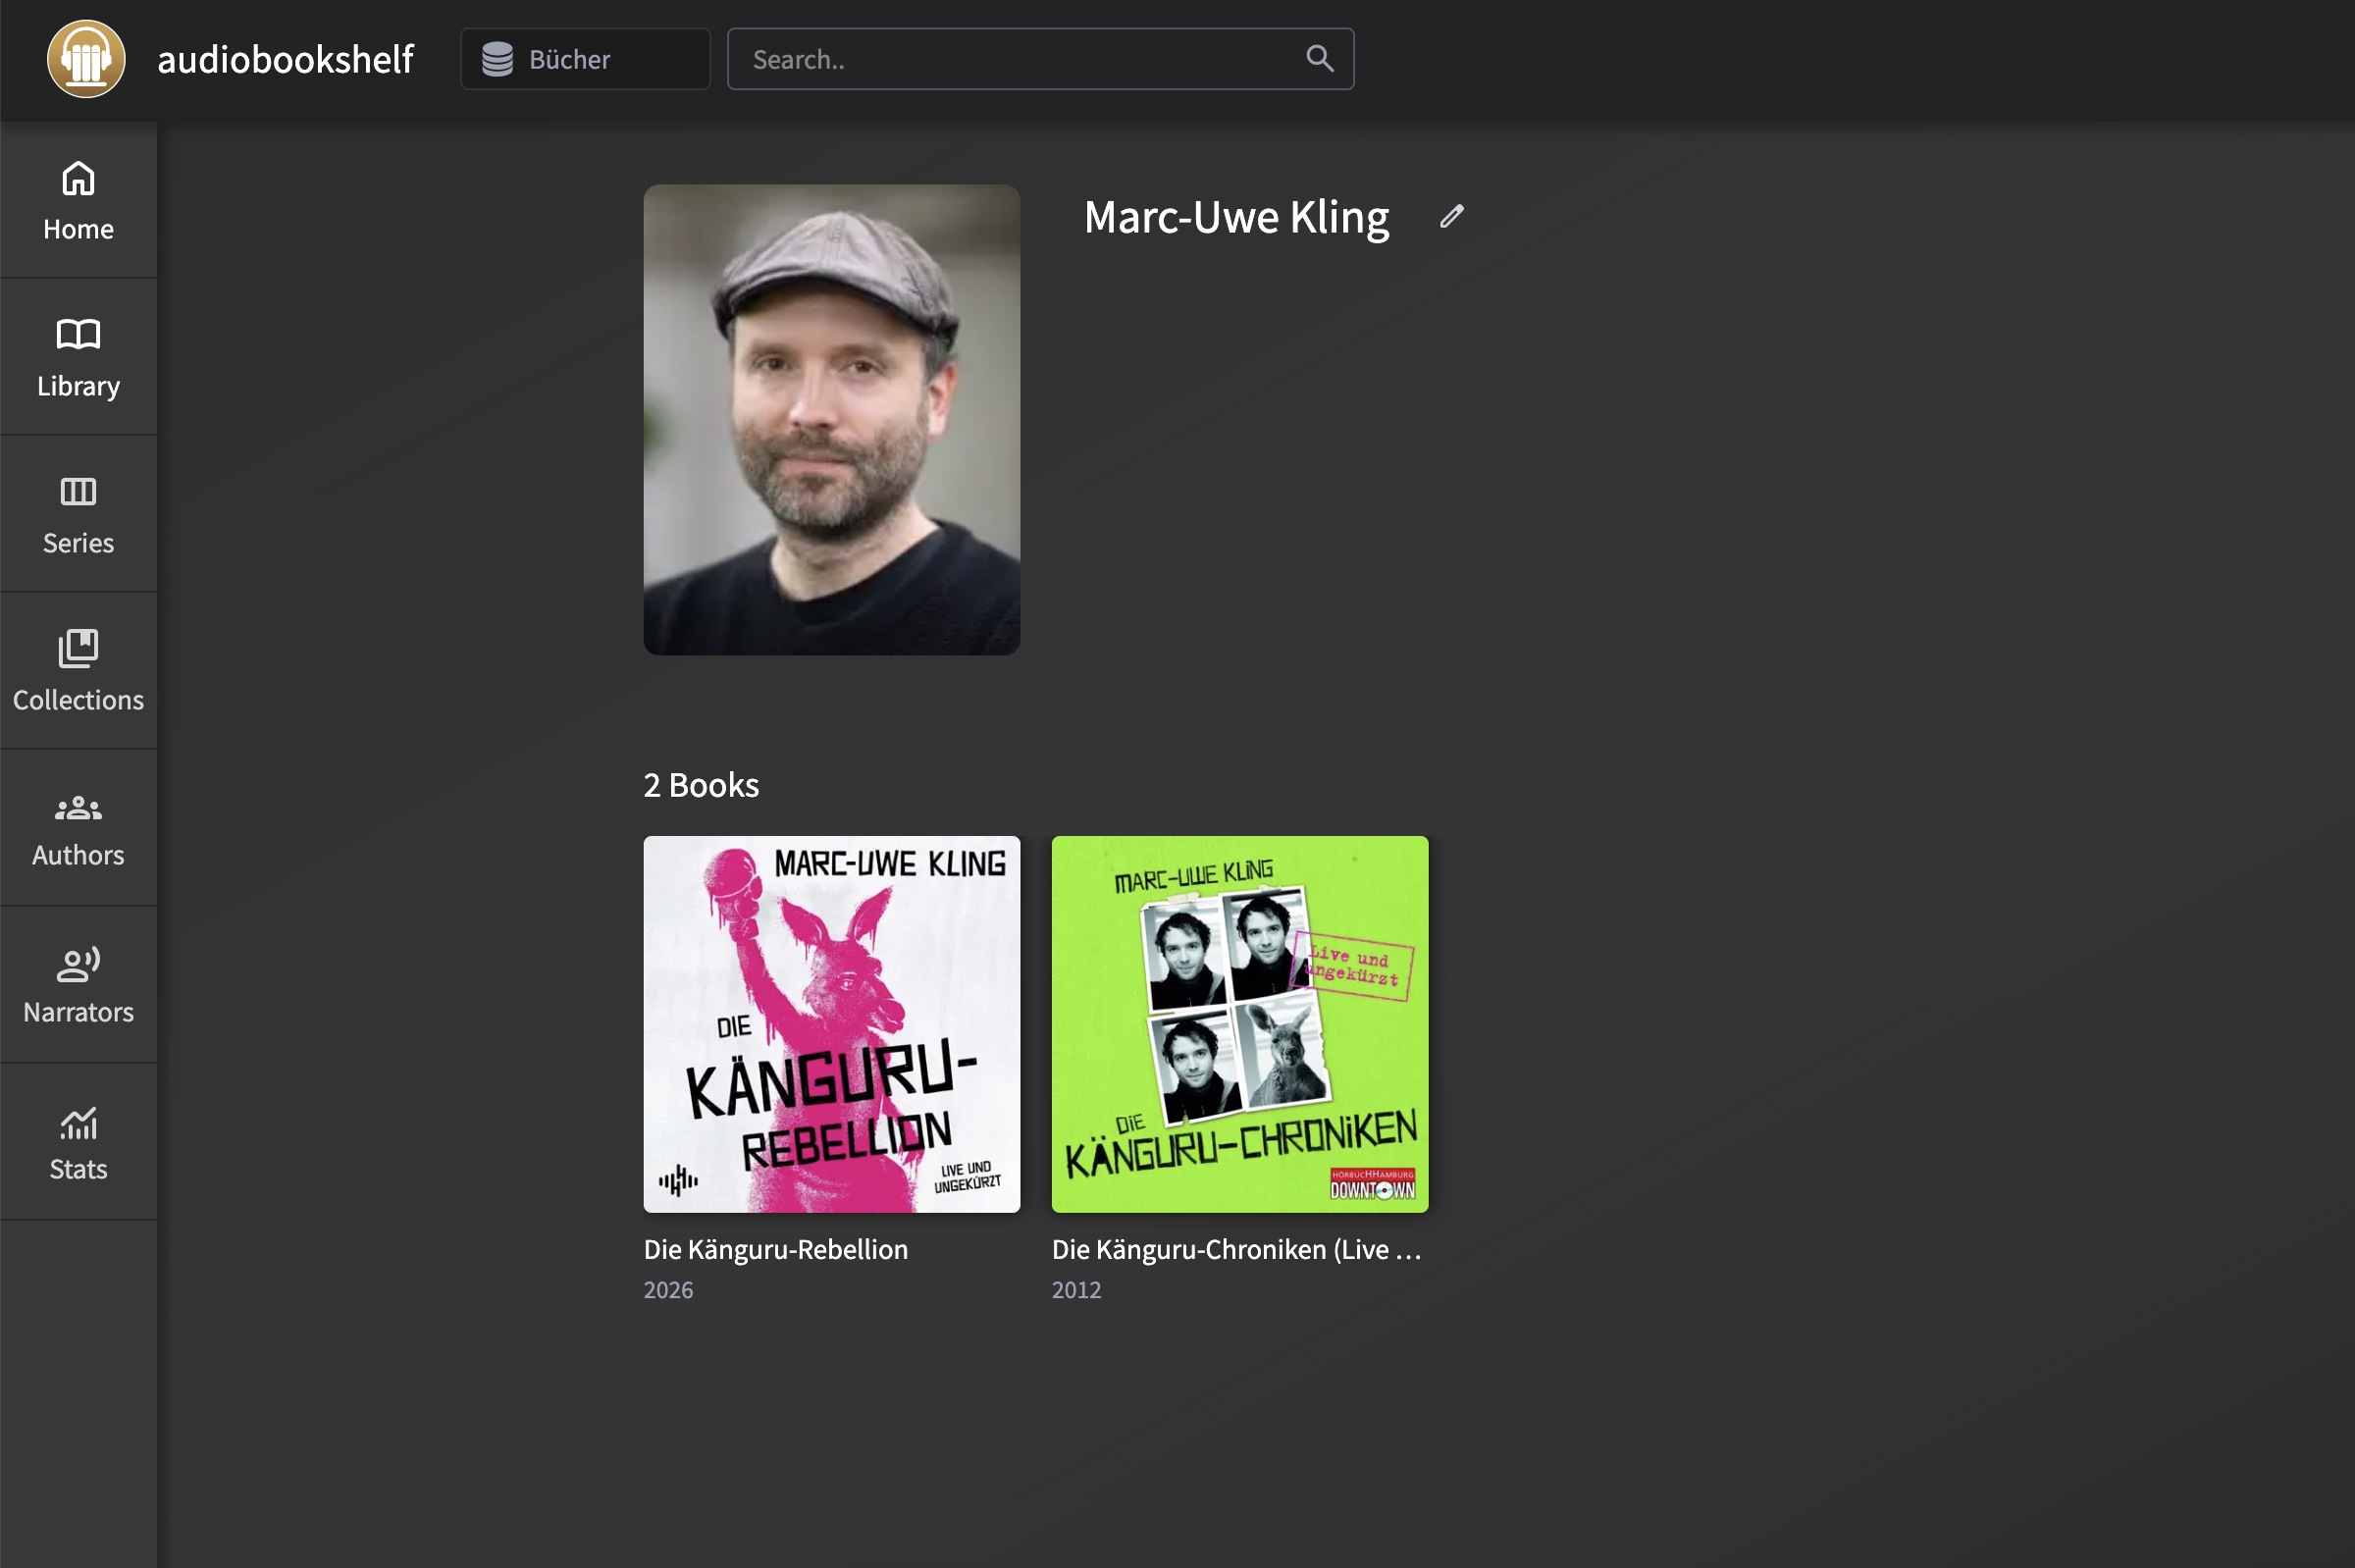The width and height of the screenshot is (2355, 1568).
Task: Focus the Search input field
Action: (x=1015, y=59)
